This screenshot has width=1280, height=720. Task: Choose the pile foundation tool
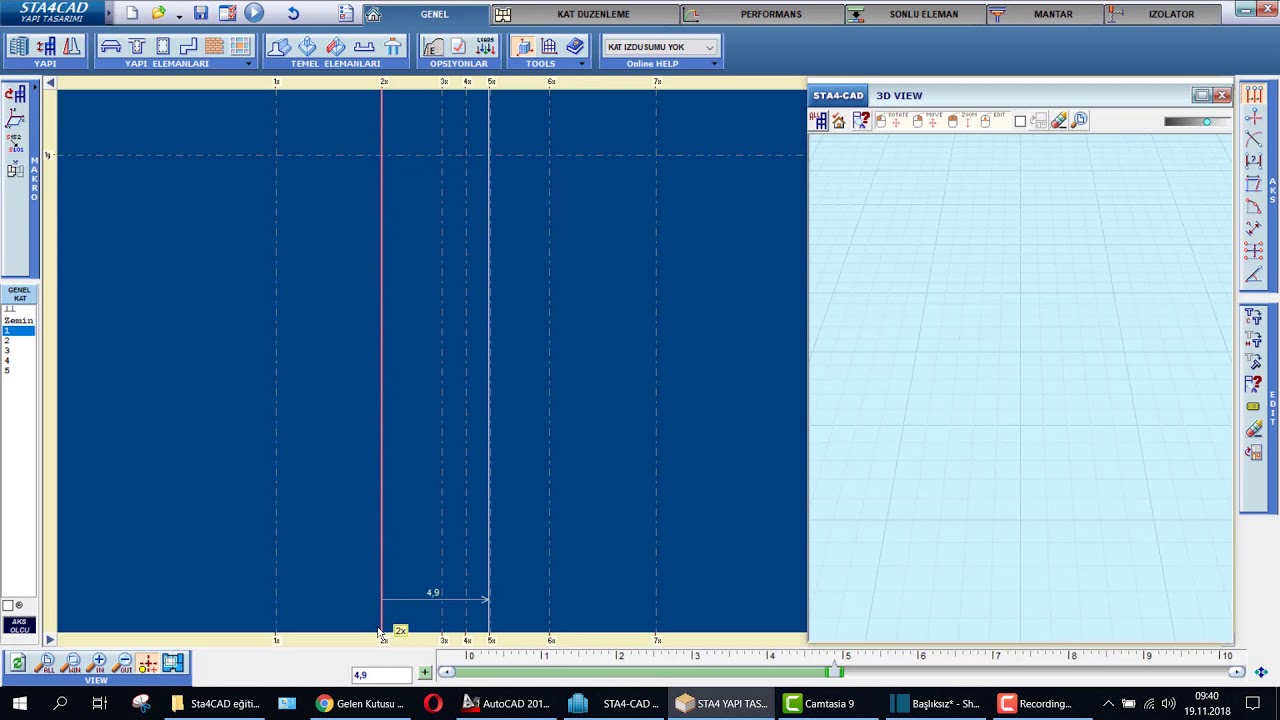pyautogui.click(x=393, y=47)
